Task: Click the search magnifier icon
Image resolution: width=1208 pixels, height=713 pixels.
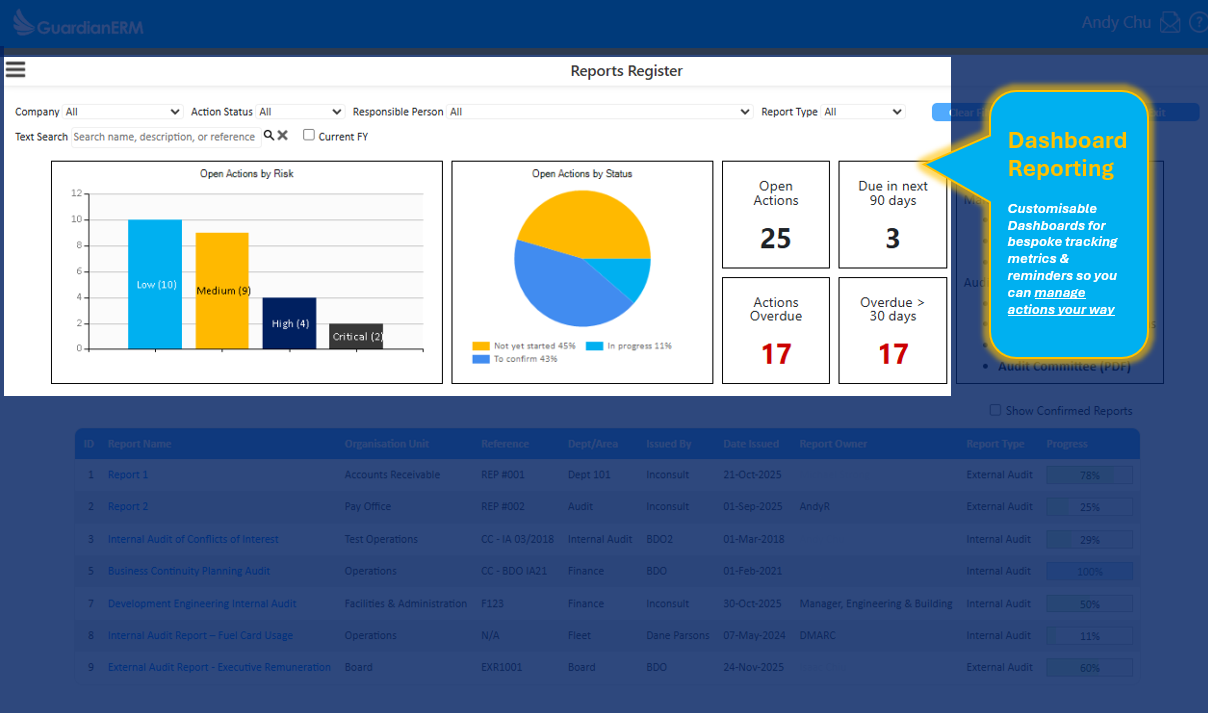Action: tap(268, 135)
